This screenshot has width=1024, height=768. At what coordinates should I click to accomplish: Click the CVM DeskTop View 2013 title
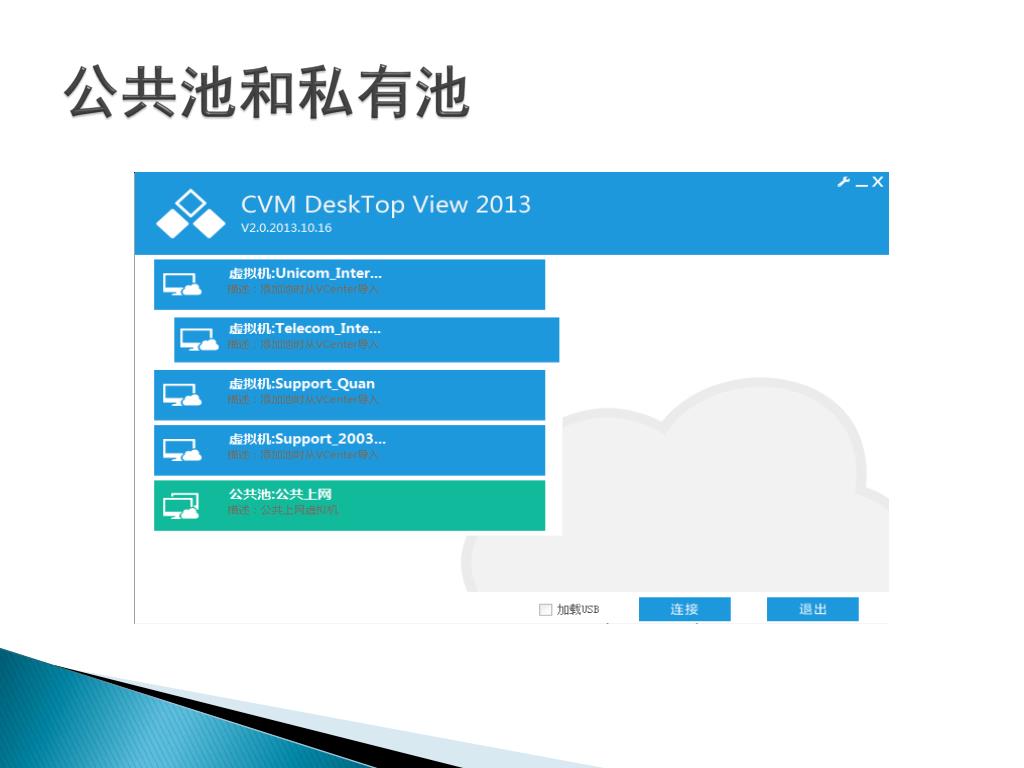[x=386, y=204]
